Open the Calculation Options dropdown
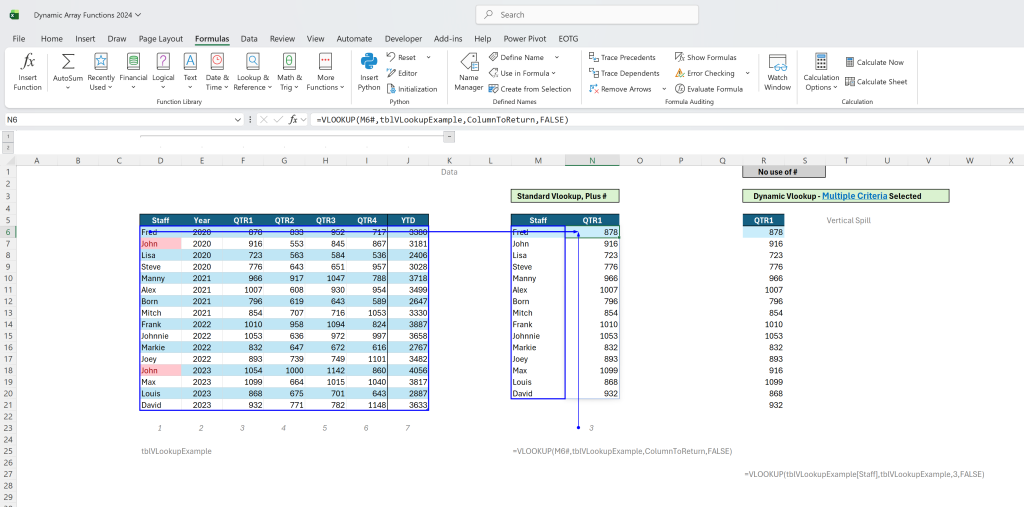The height and width of the screenshot is (507, 1024). point(822,73)
